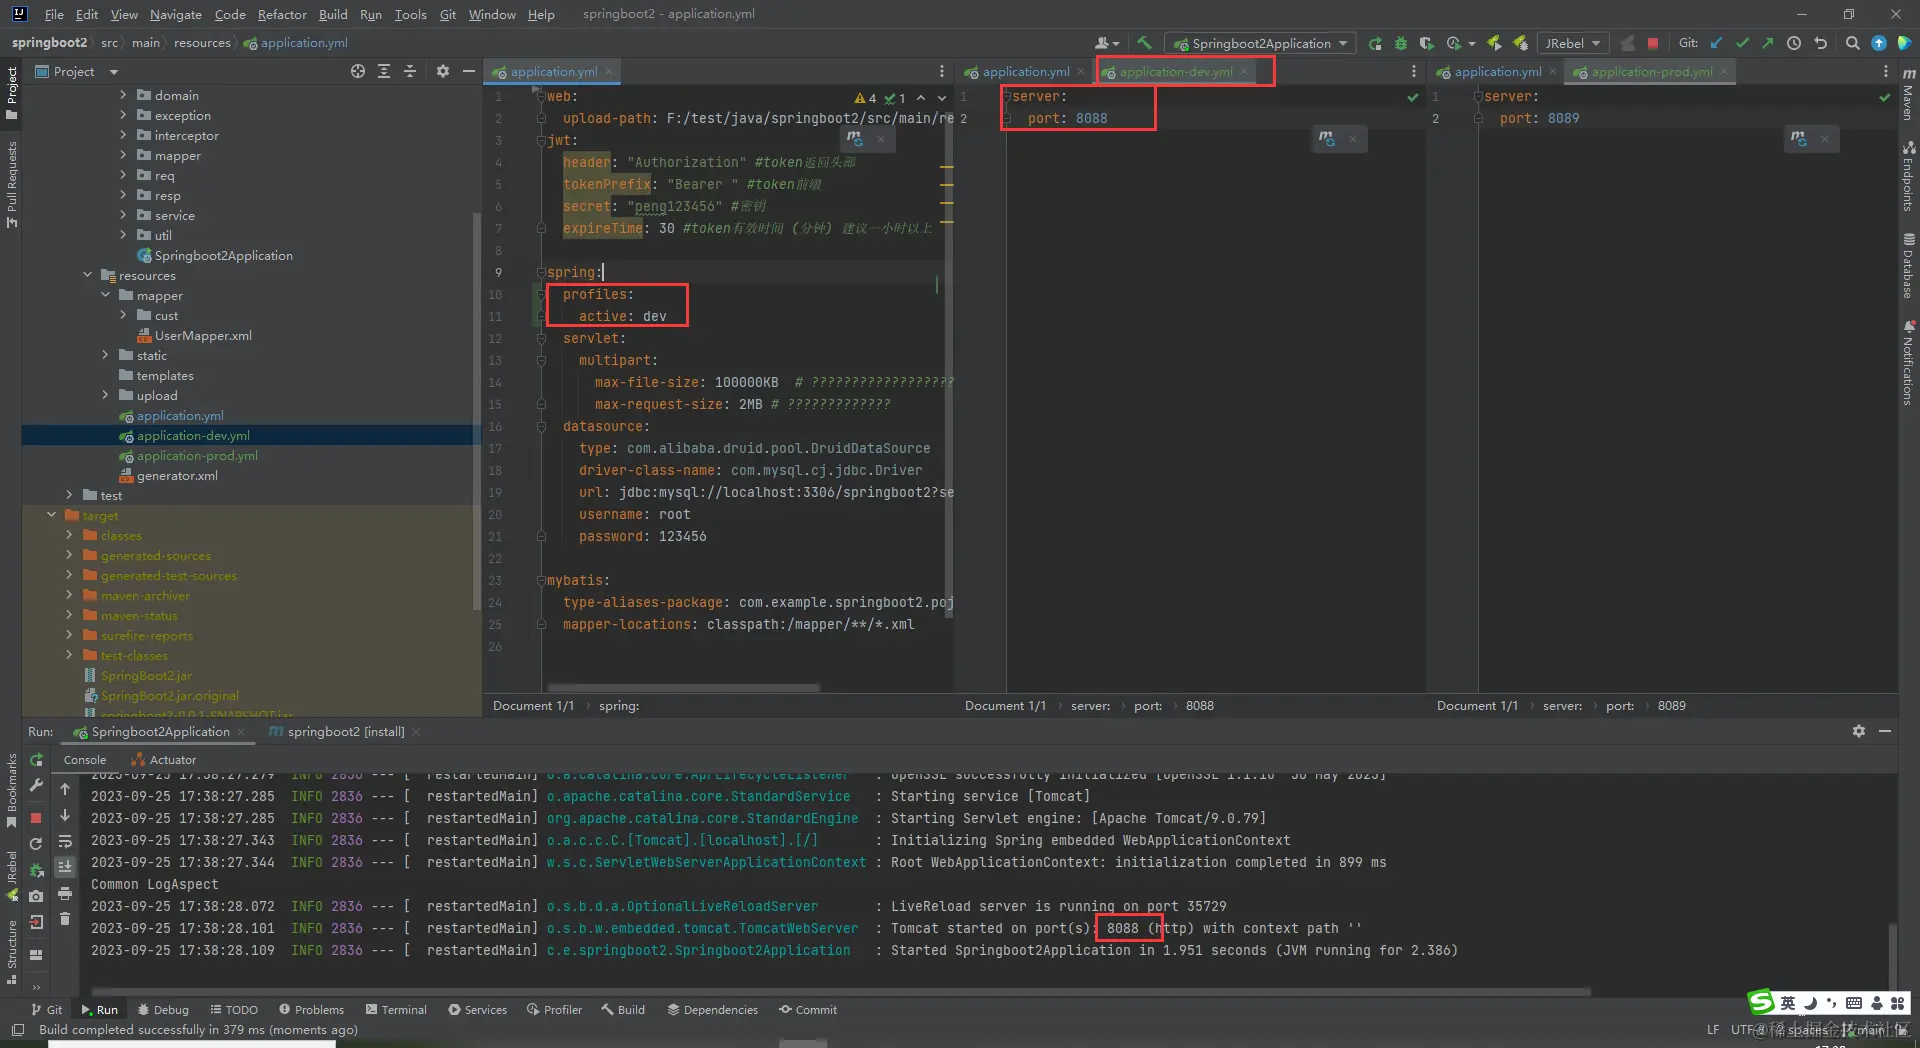1920x1048 pixels.
Task: Collapse the mapper folder under resources
Action: click(x=105, y=295)
